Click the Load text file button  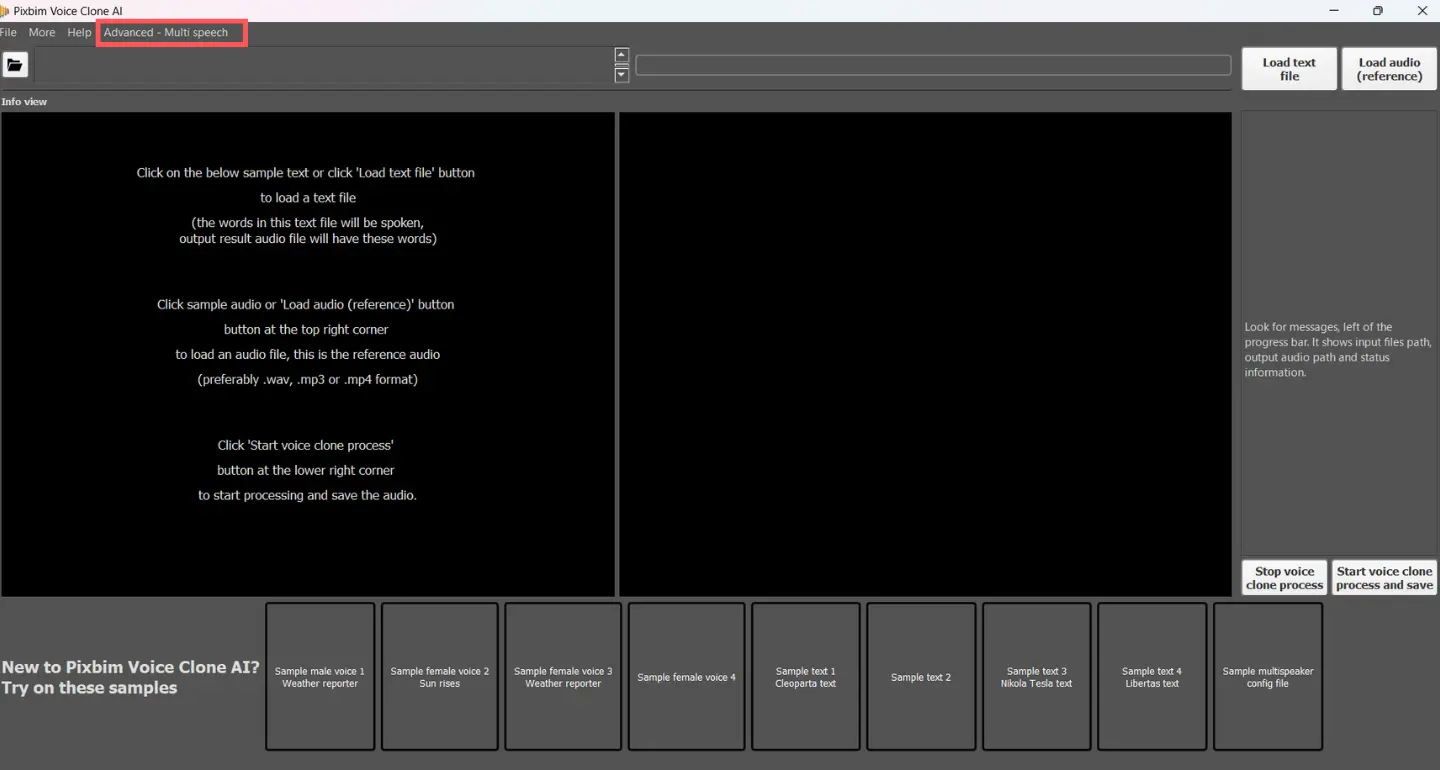point(1289,69)
